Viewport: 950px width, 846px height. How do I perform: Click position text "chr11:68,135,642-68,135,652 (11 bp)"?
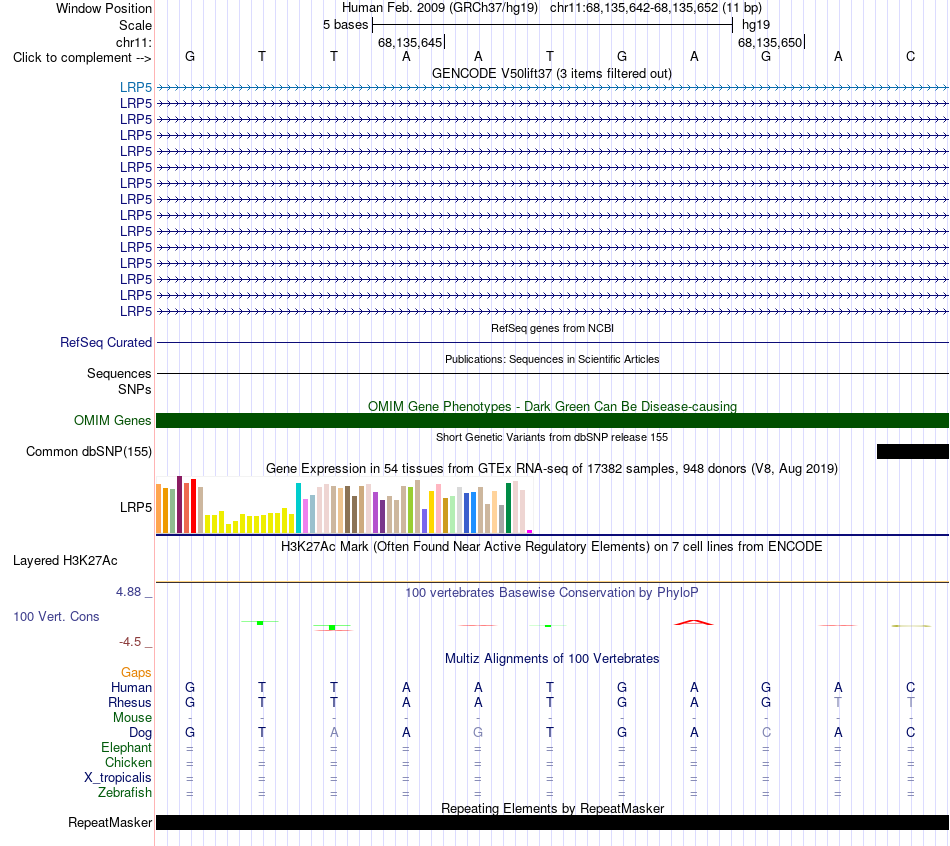tap(656, 8)
